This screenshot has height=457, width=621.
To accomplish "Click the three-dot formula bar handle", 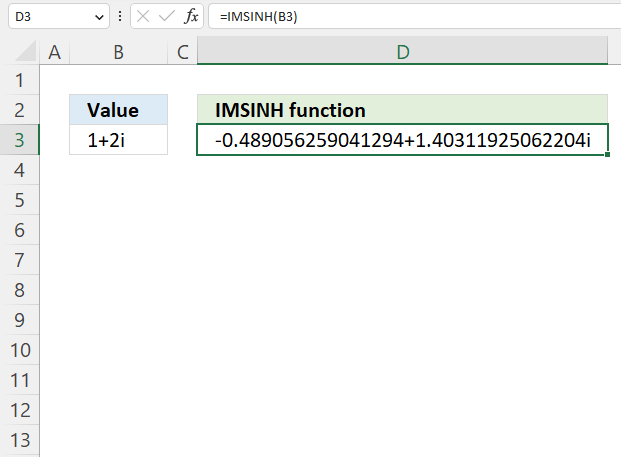I will click(x=120, y=17).
